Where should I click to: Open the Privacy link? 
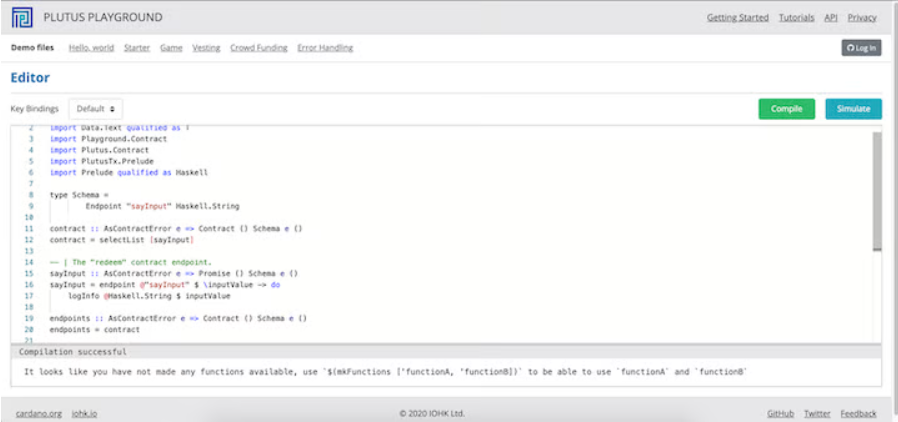coord(862,18)
